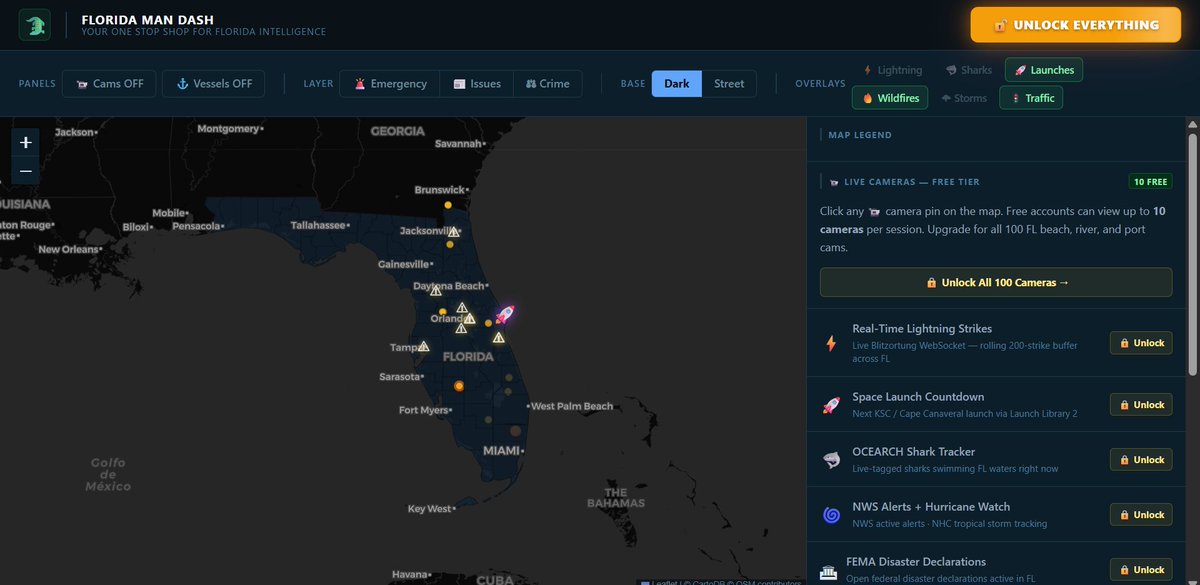Click West Palm Beach map label
Viewport: 1200px width, 585px height.
(572, 406)
